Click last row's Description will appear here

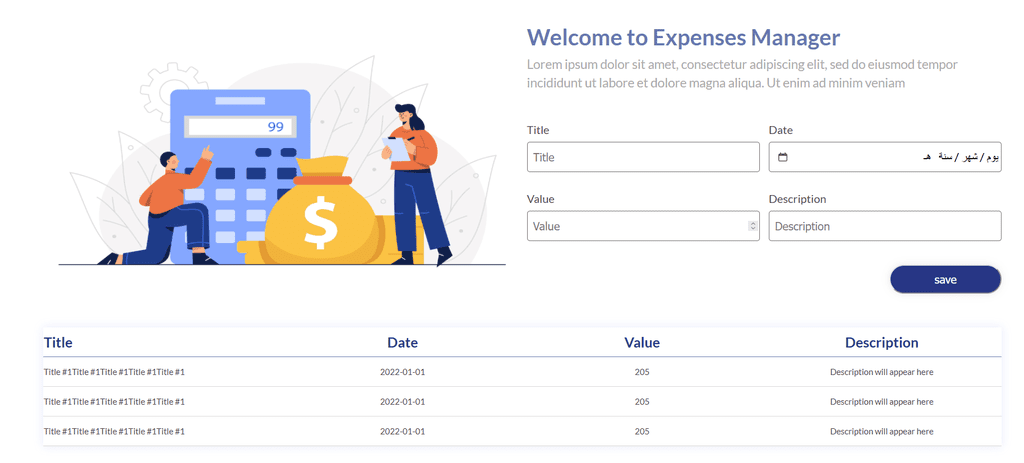coord(882,432)
